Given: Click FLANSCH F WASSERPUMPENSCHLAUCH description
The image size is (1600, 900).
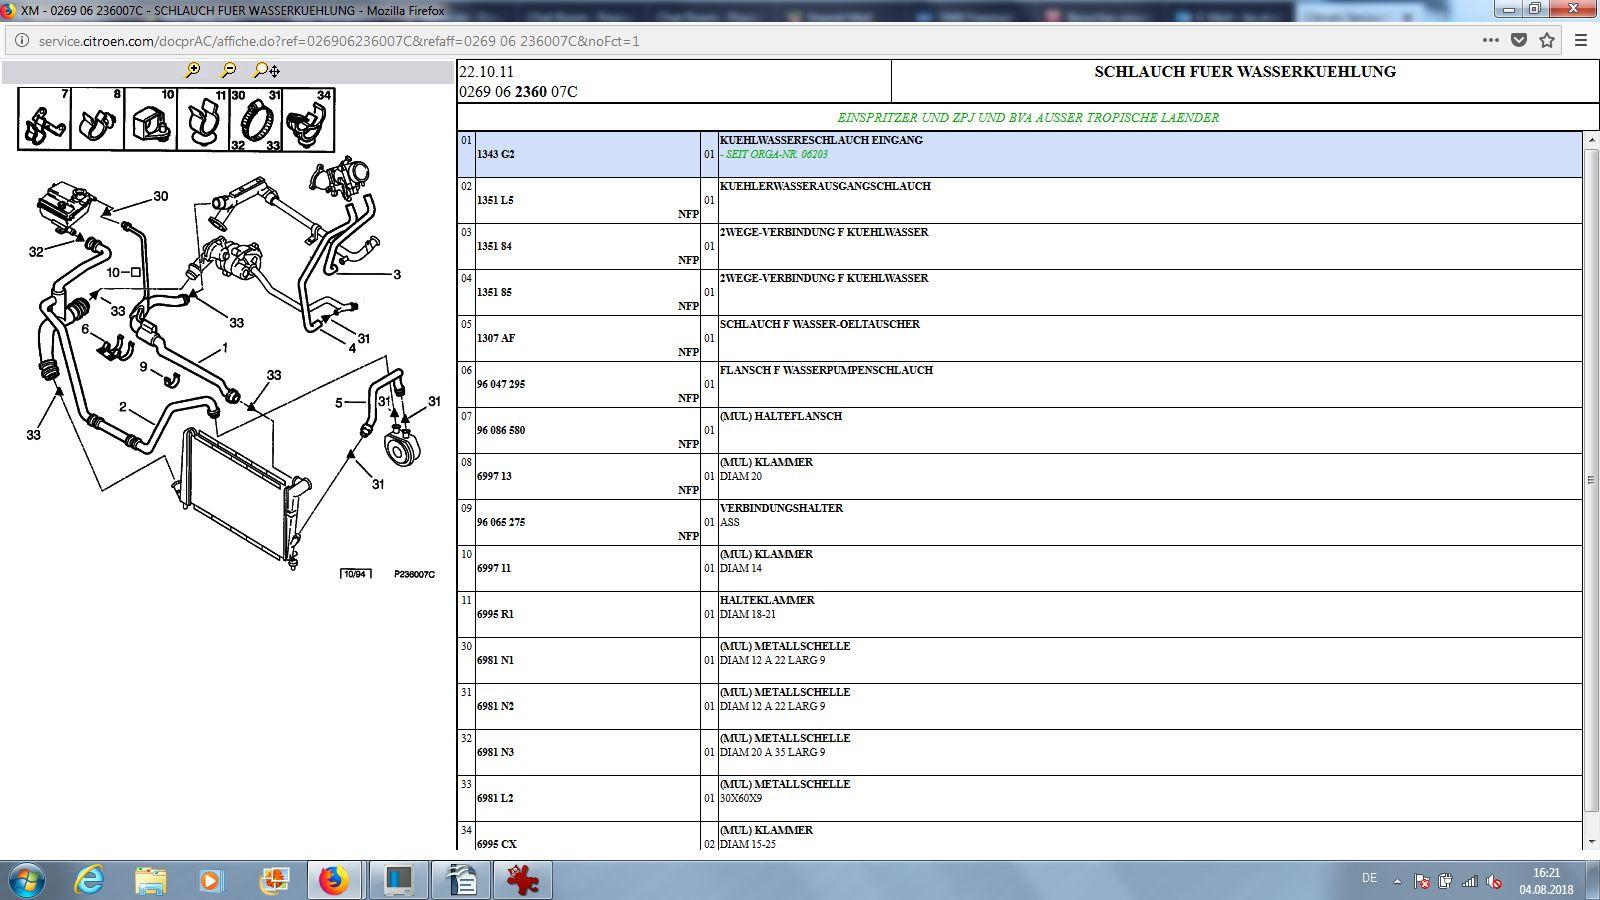Looking at the screenshot, I should (826, 370).
